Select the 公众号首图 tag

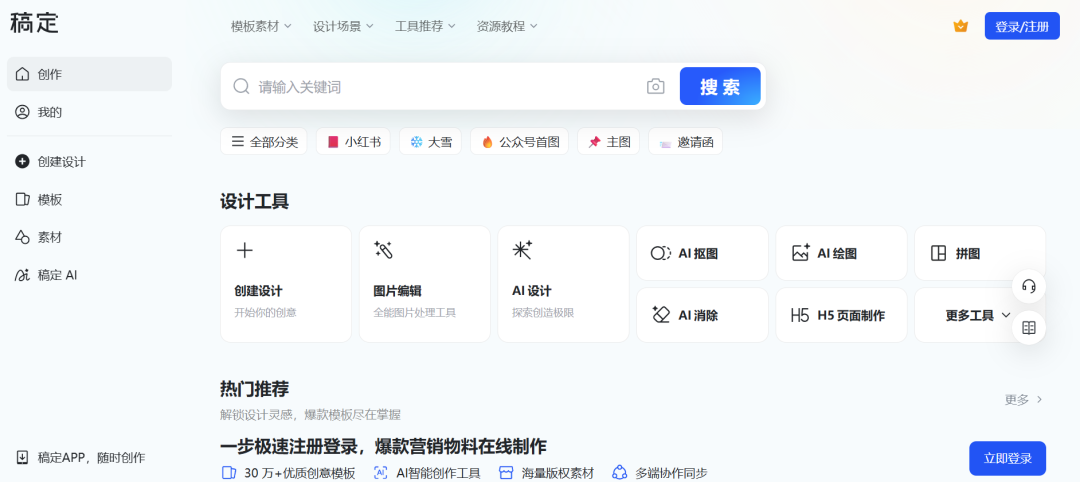click(519, 142)
